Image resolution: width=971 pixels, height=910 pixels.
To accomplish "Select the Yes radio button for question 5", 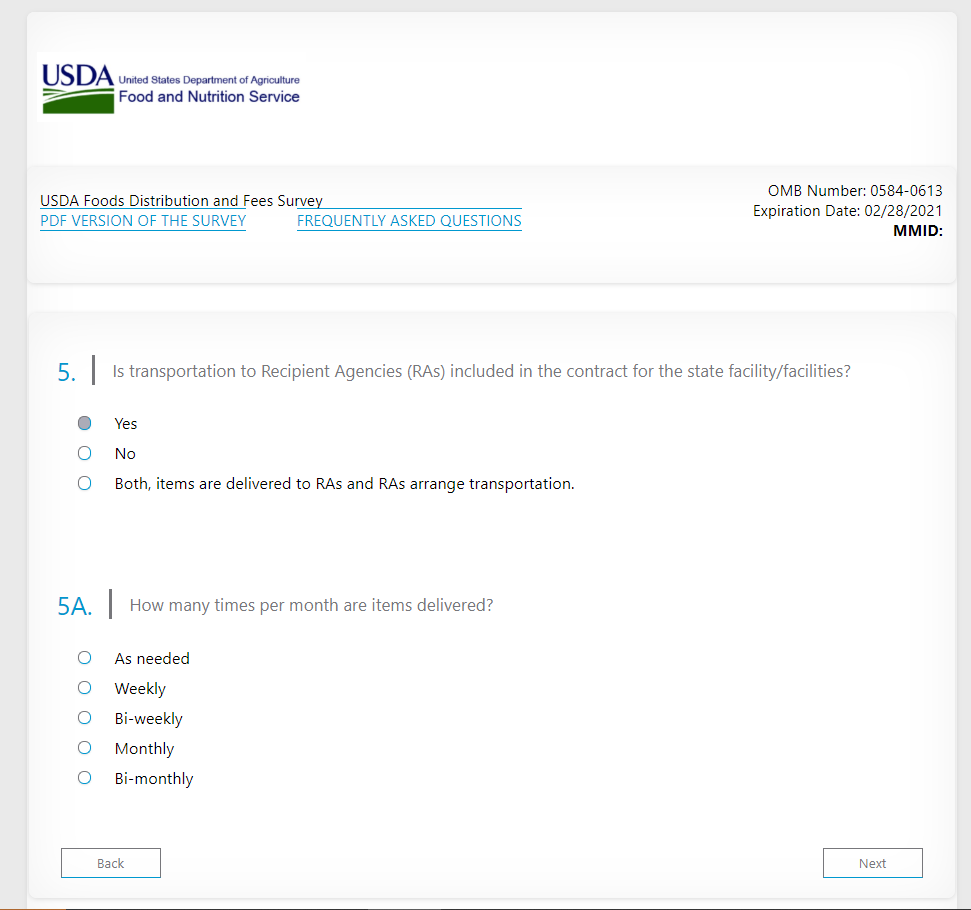I will [x=85, y=423].
